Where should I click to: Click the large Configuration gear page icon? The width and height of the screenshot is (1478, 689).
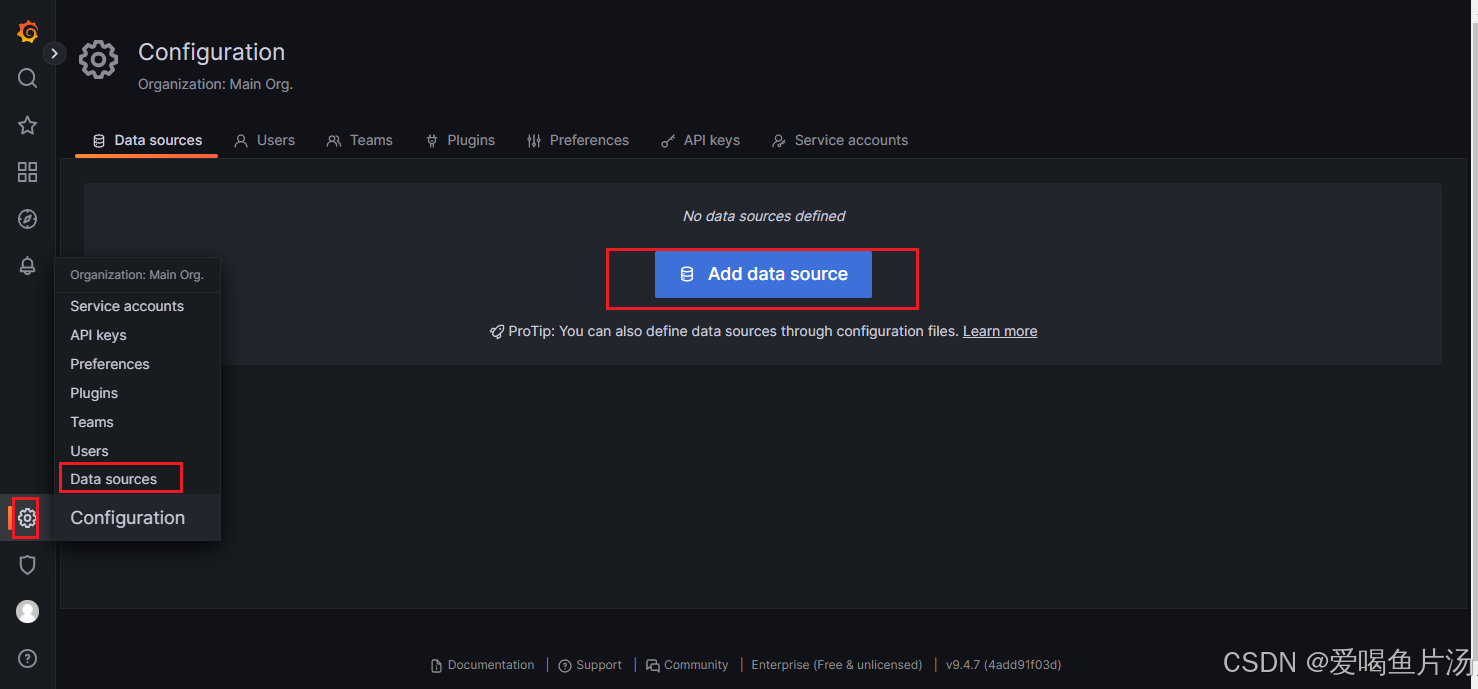point(98,60)
